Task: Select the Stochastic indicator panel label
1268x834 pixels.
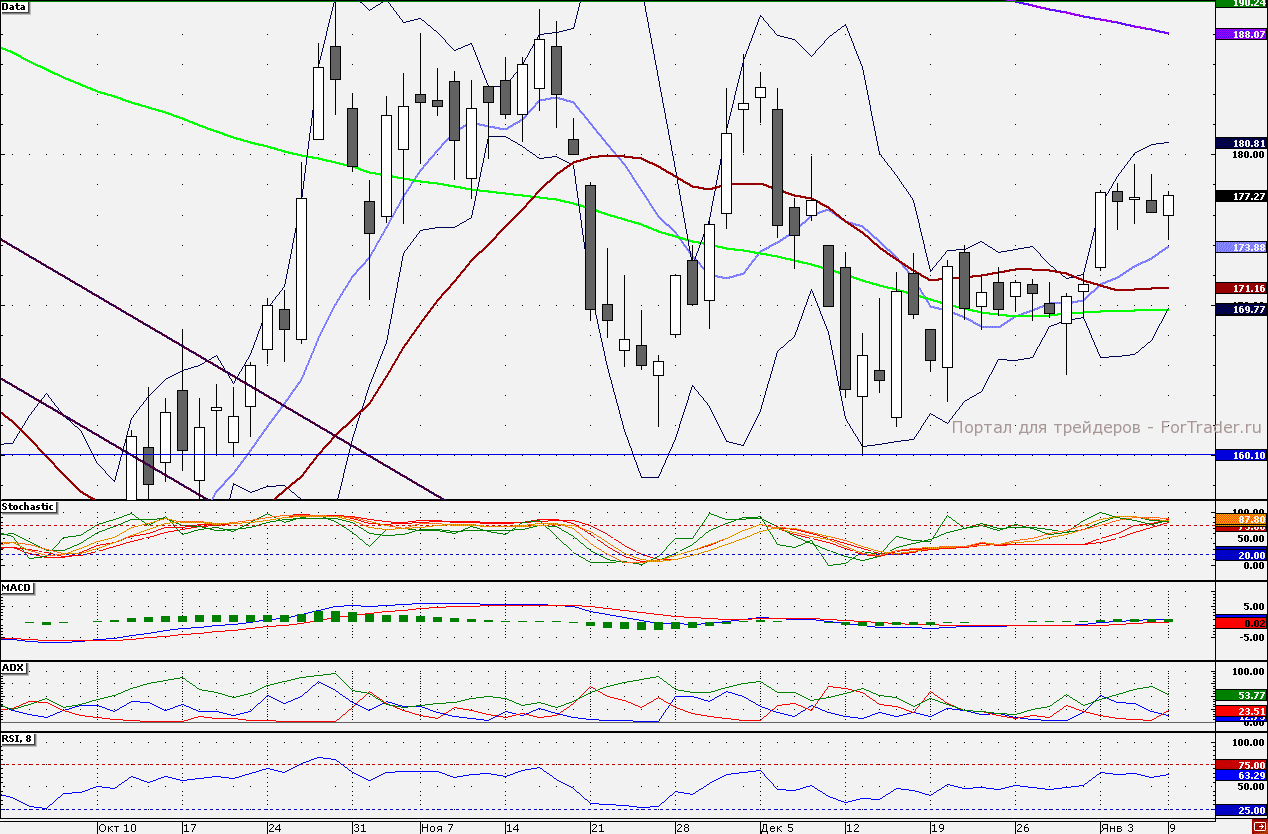Action: (x=28, y=507)
